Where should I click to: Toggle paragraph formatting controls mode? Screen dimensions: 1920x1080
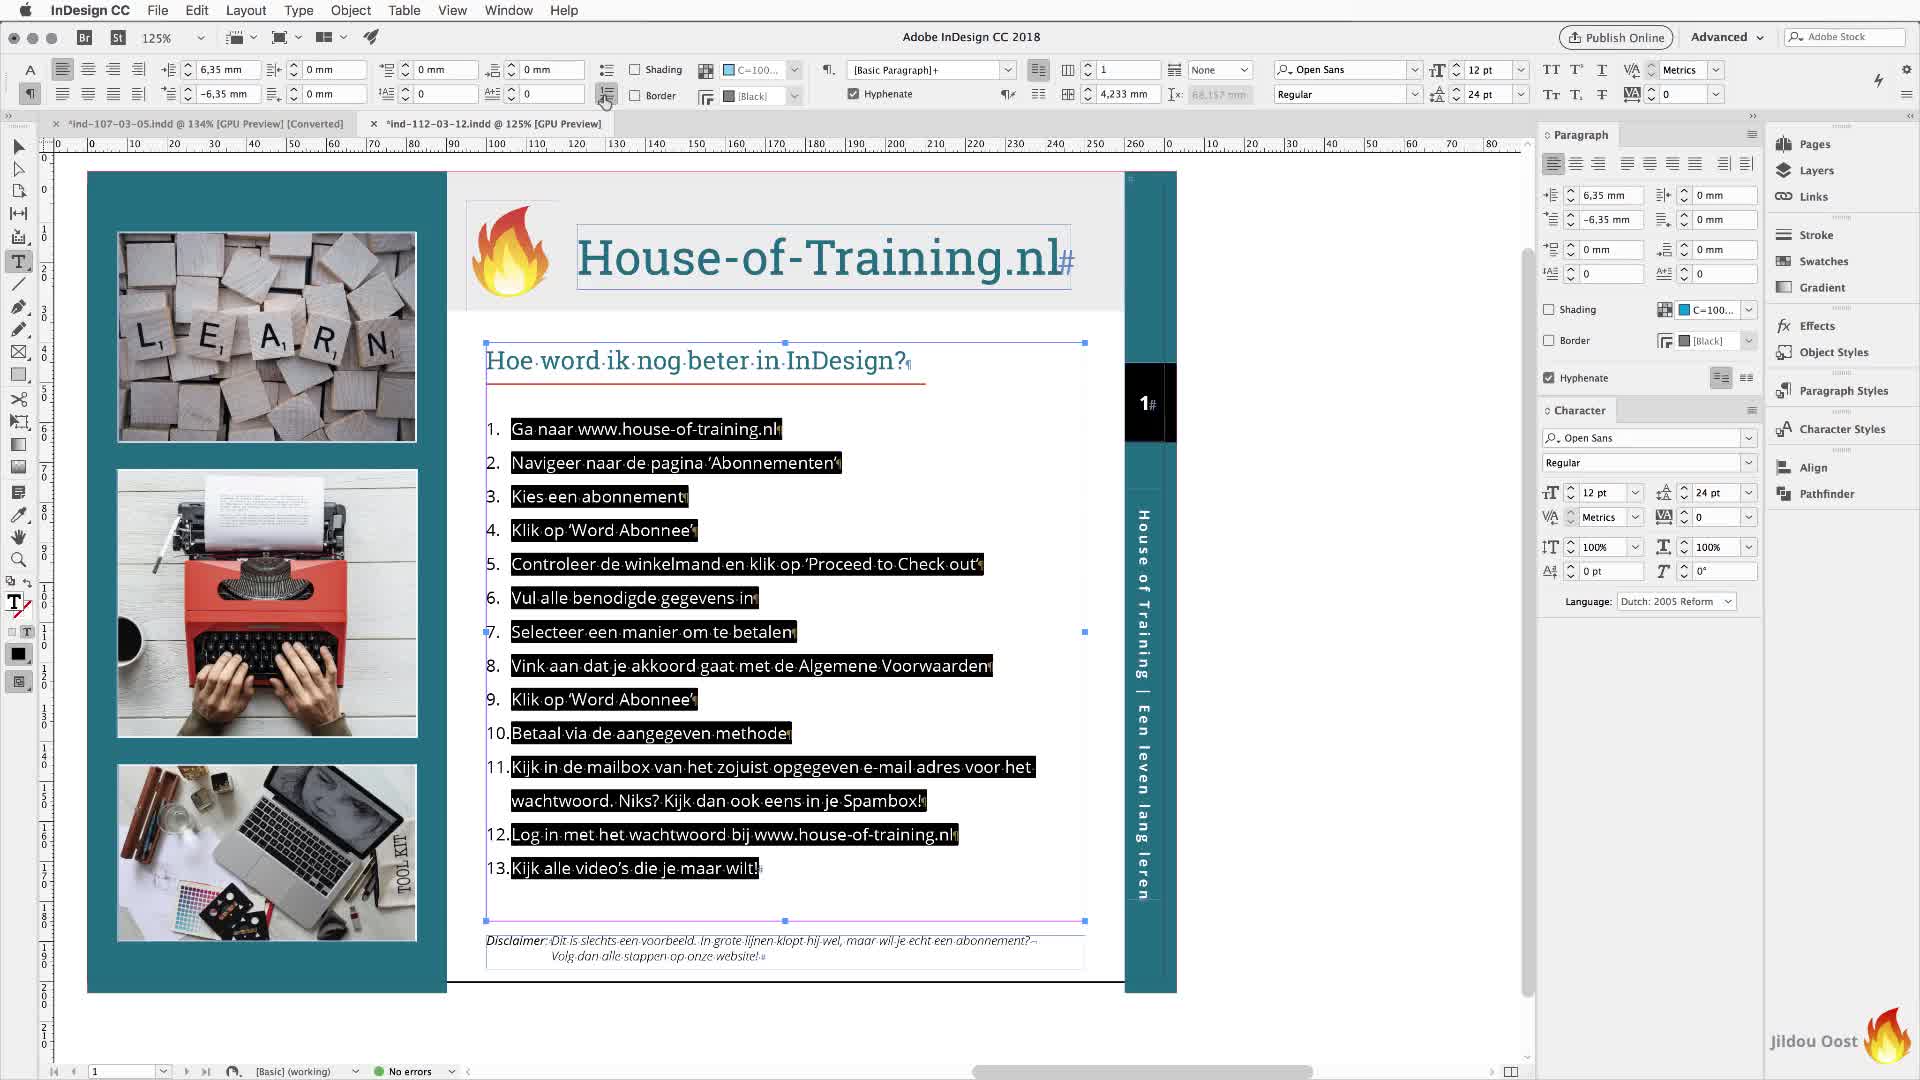coord(30,94)
